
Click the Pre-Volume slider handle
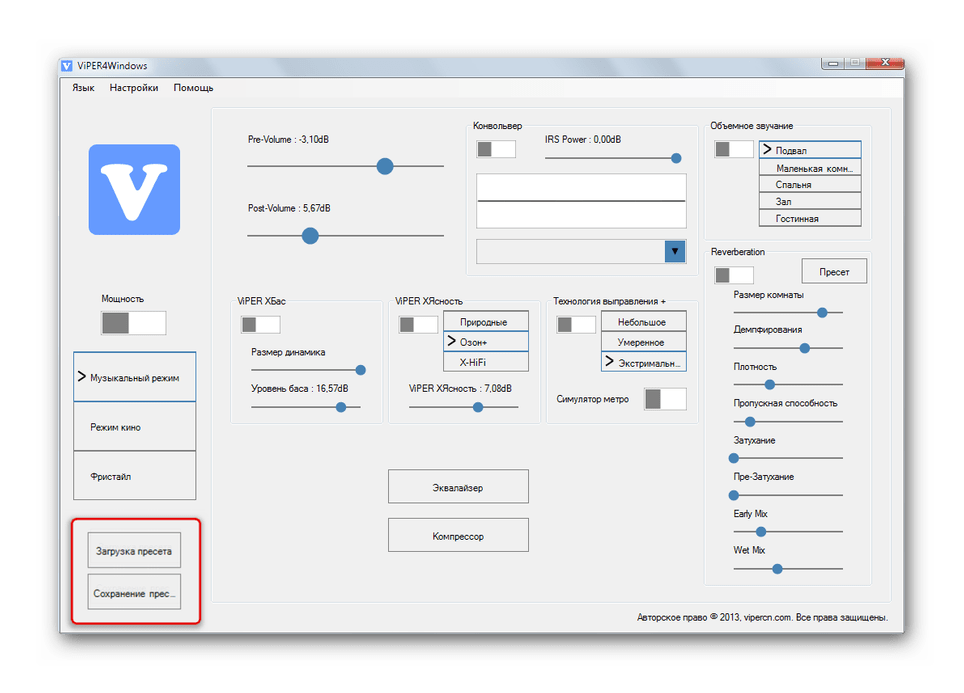point(385,166)
